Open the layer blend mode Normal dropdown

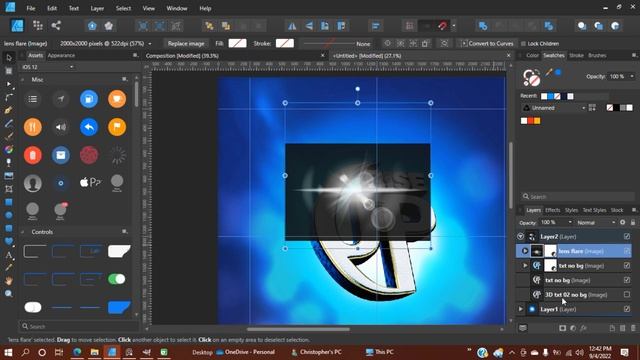(596, 222)
